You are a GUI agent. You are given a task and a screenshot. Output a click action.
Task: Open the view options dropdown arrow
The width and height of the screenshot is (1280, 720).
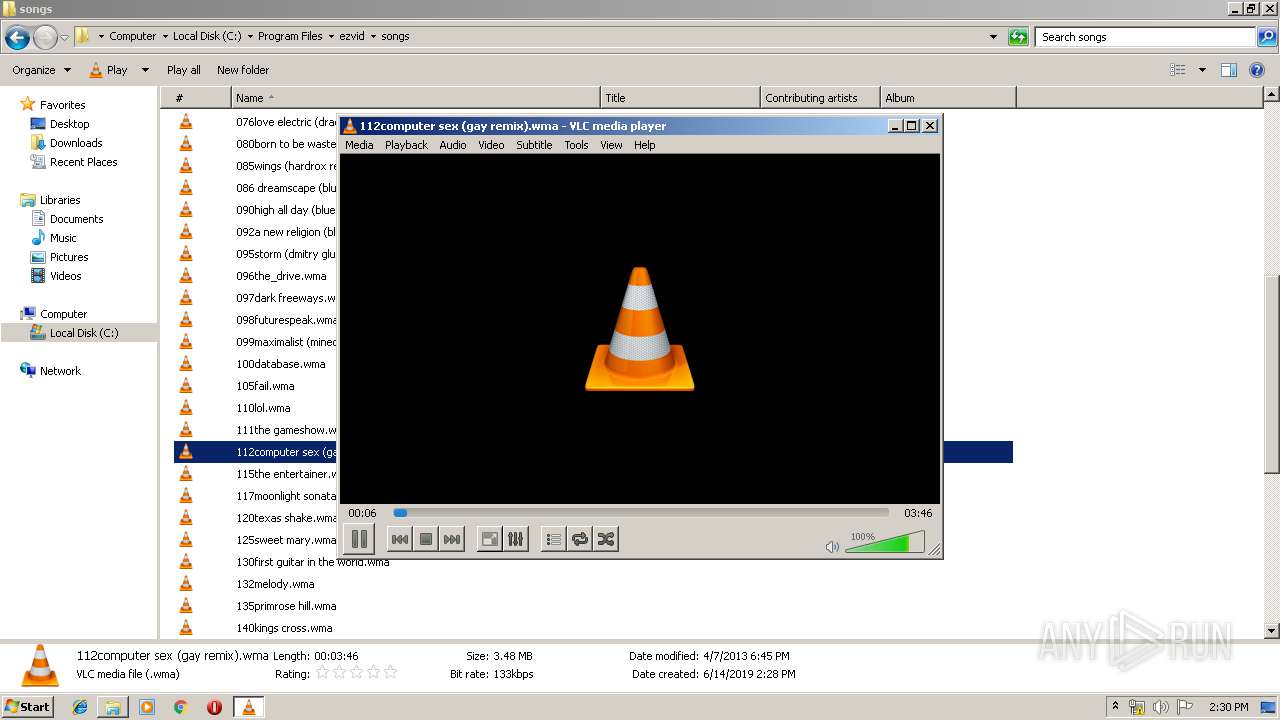click(x=1202, y=70)
